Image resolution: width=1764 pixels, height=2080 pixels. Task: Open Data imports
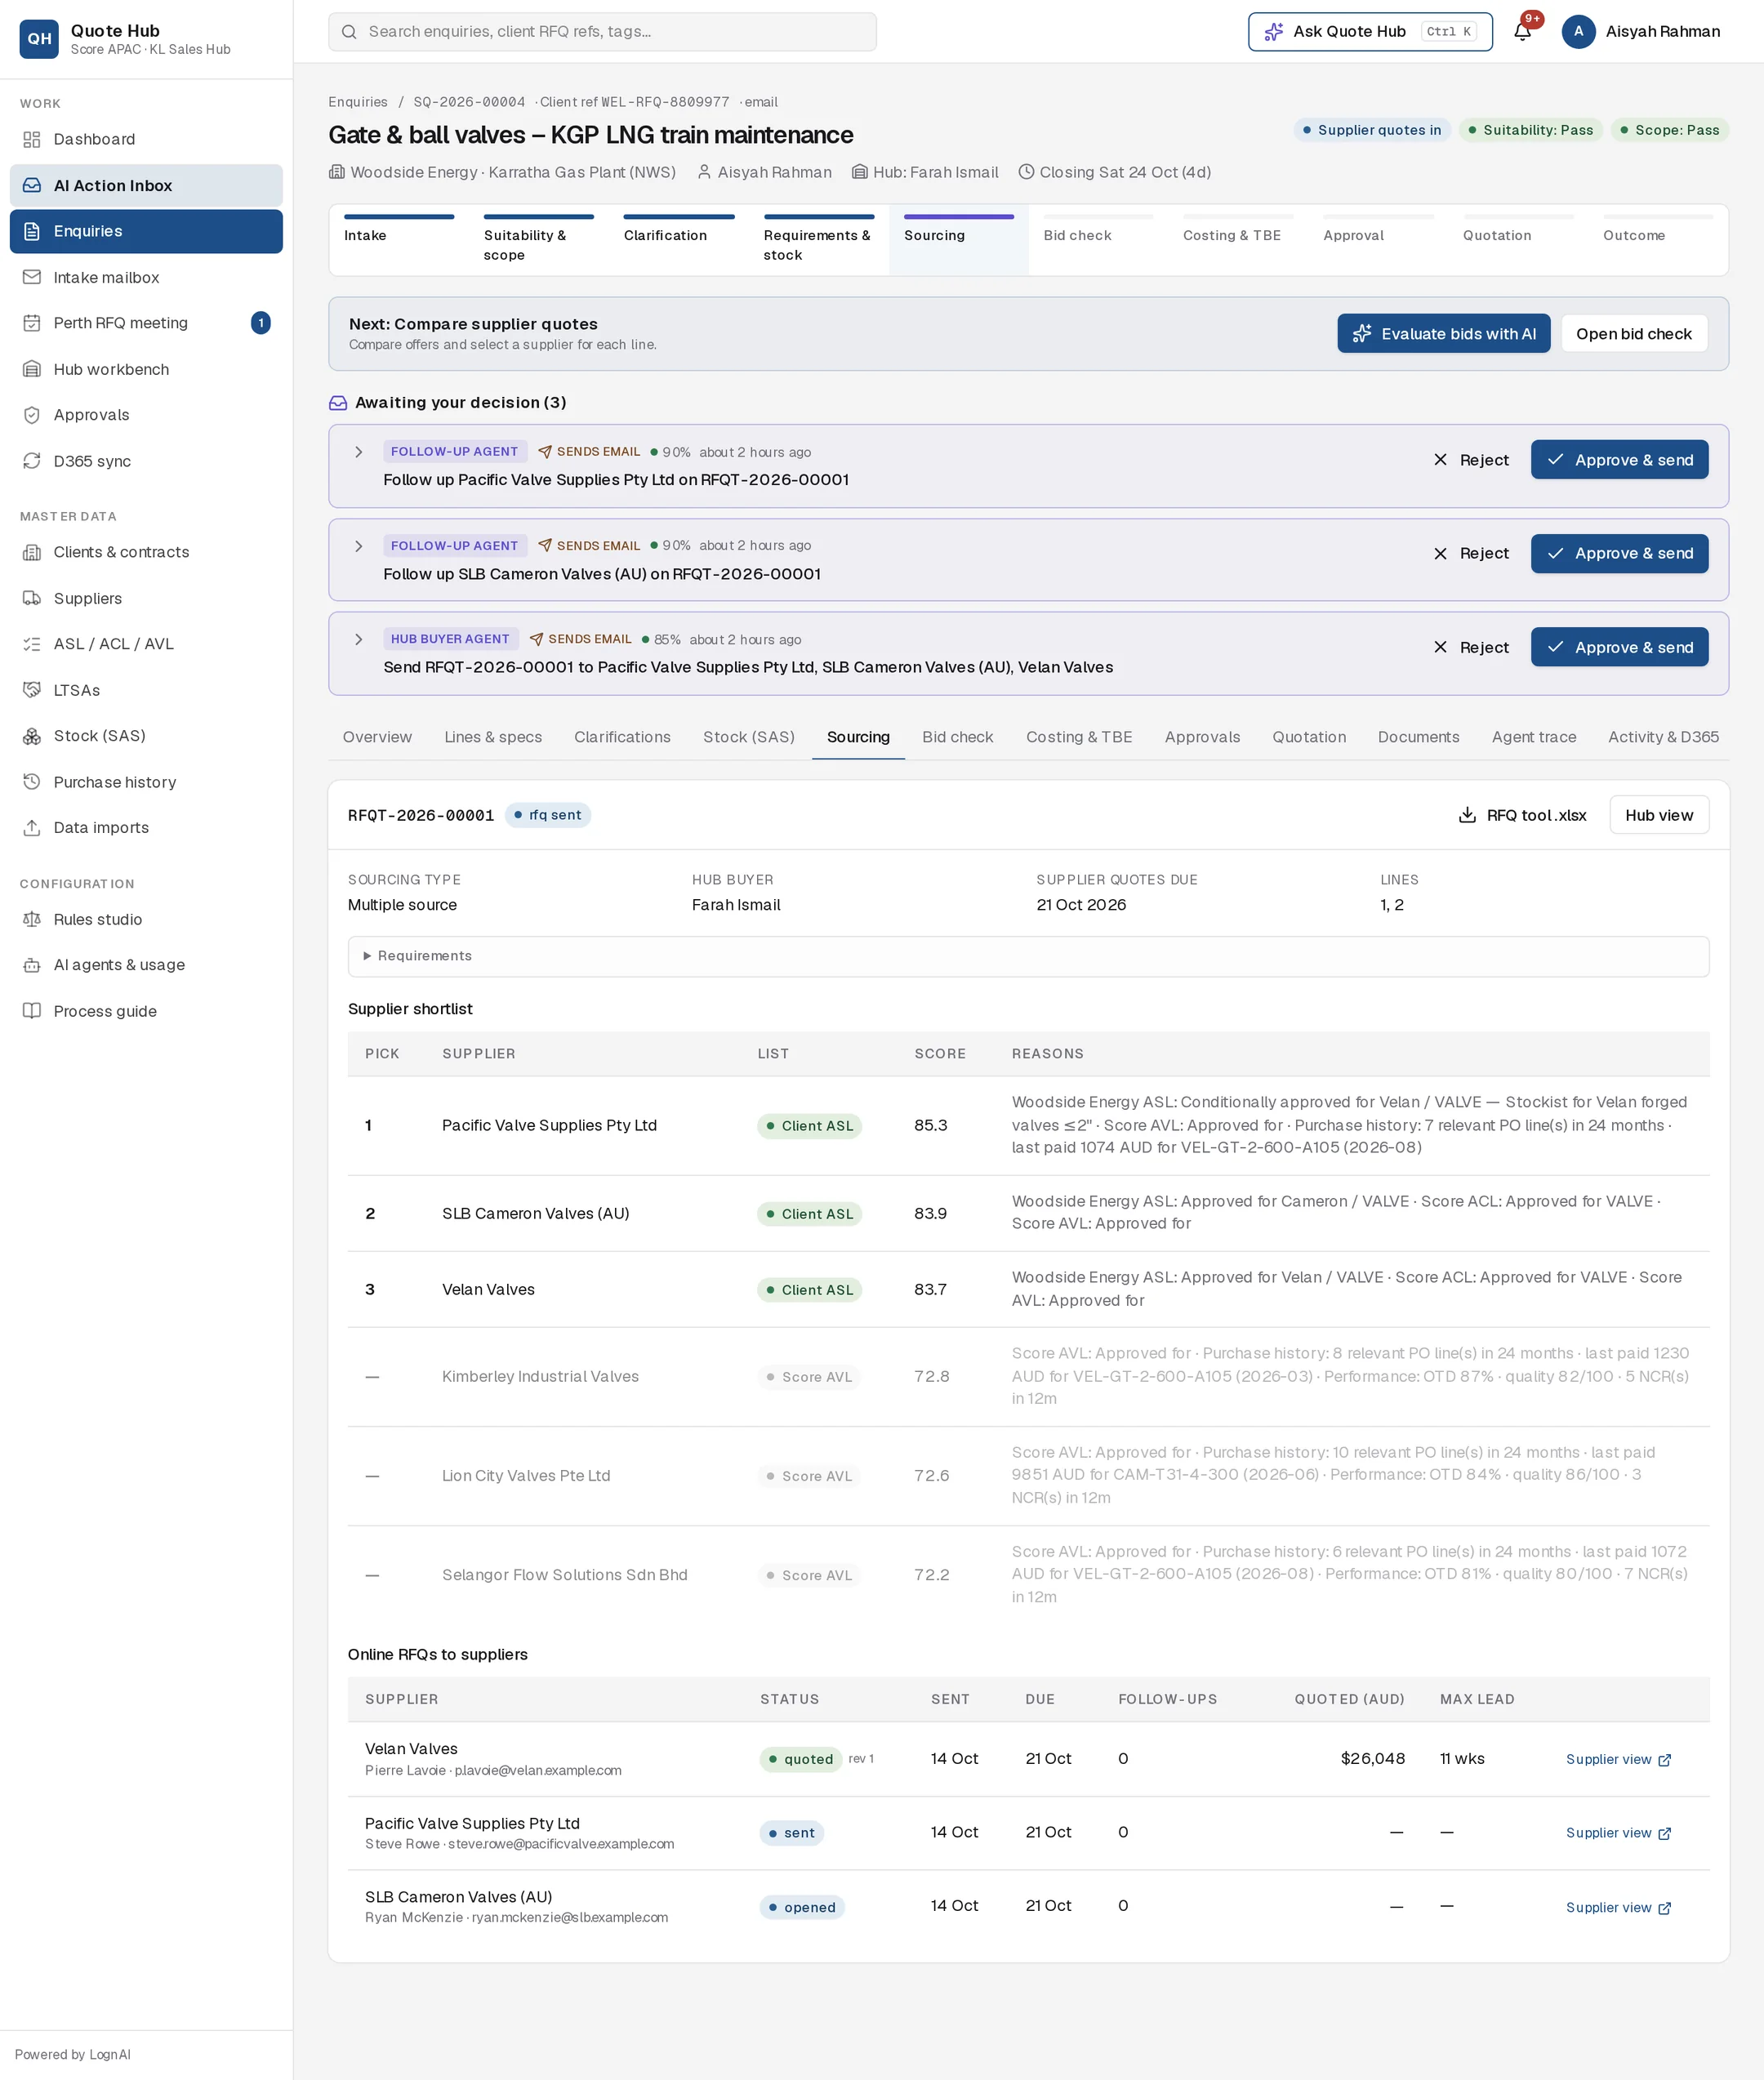click(x=146, y=828)
